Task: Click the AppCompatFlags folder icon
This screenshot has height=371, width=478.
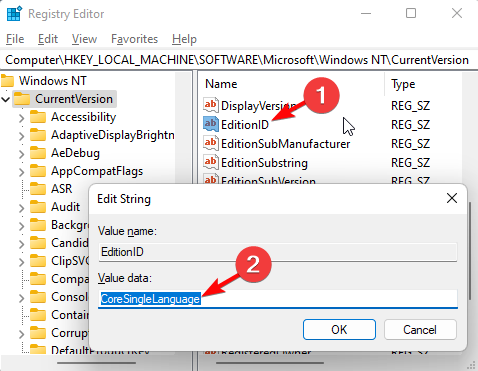Action: tap(38, 171)
